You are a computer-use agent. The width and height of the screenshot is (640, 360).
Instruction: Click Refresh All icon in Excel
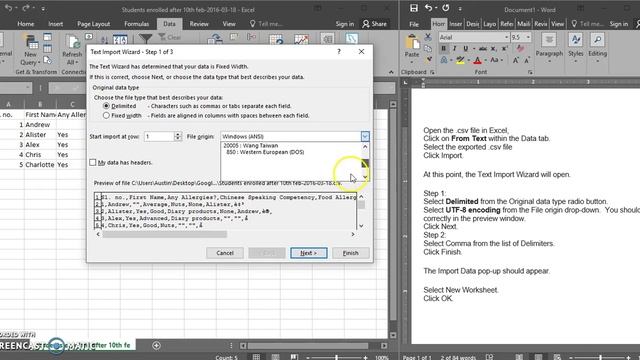pyautogui.click(x=72, y=42)
